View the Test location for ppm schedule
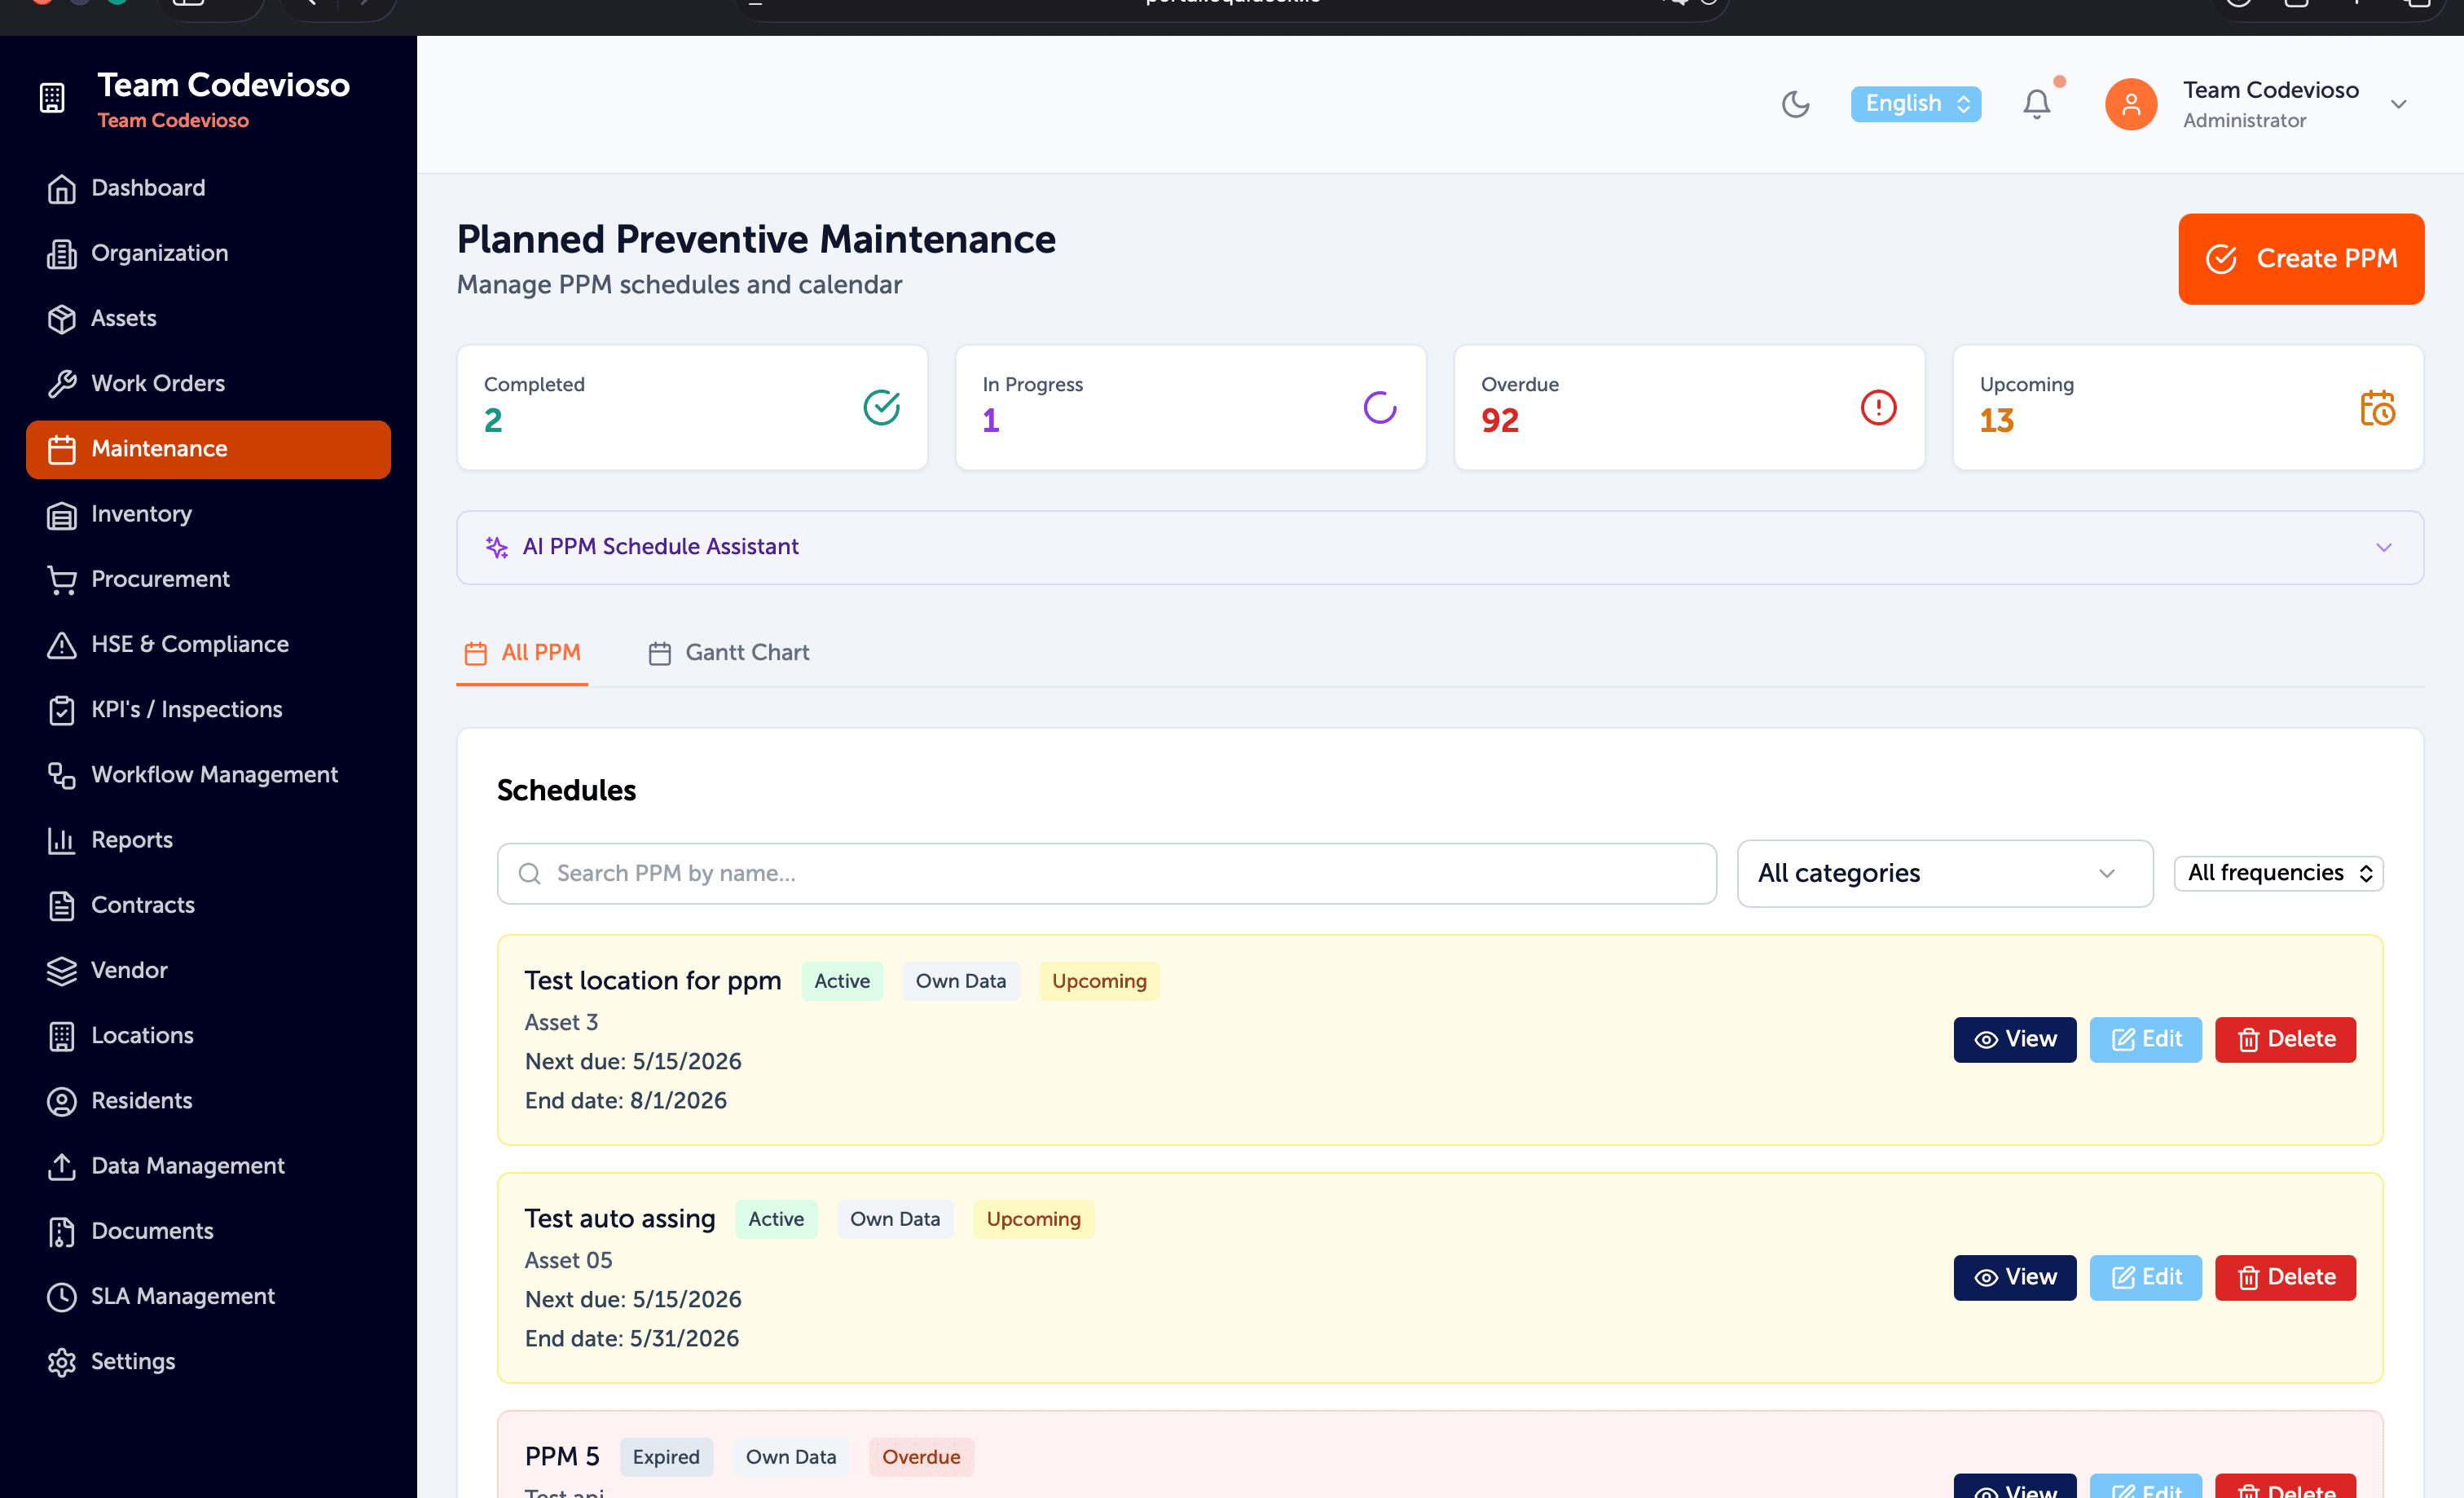The width and height of the screenshot is (2464, 1498). [x=2014, y=1040]
